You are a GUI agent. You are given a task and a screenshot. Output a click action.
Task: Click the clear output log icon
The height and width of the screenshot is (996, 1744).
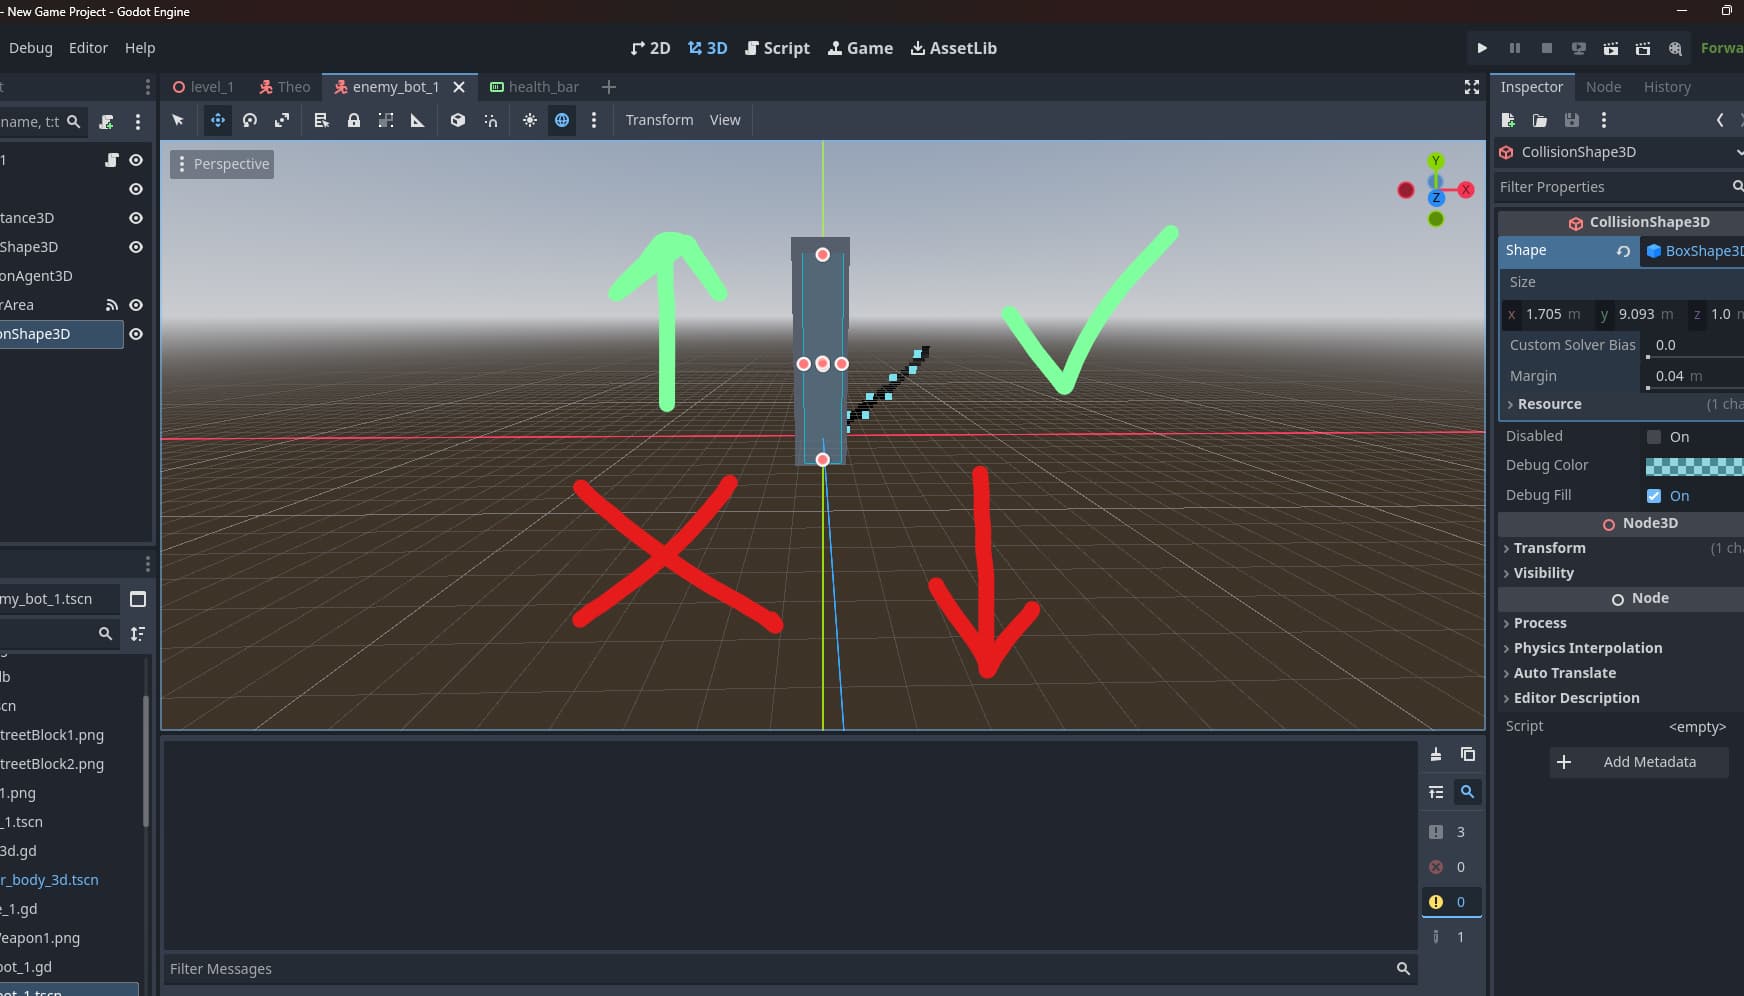coord(1435,755)
